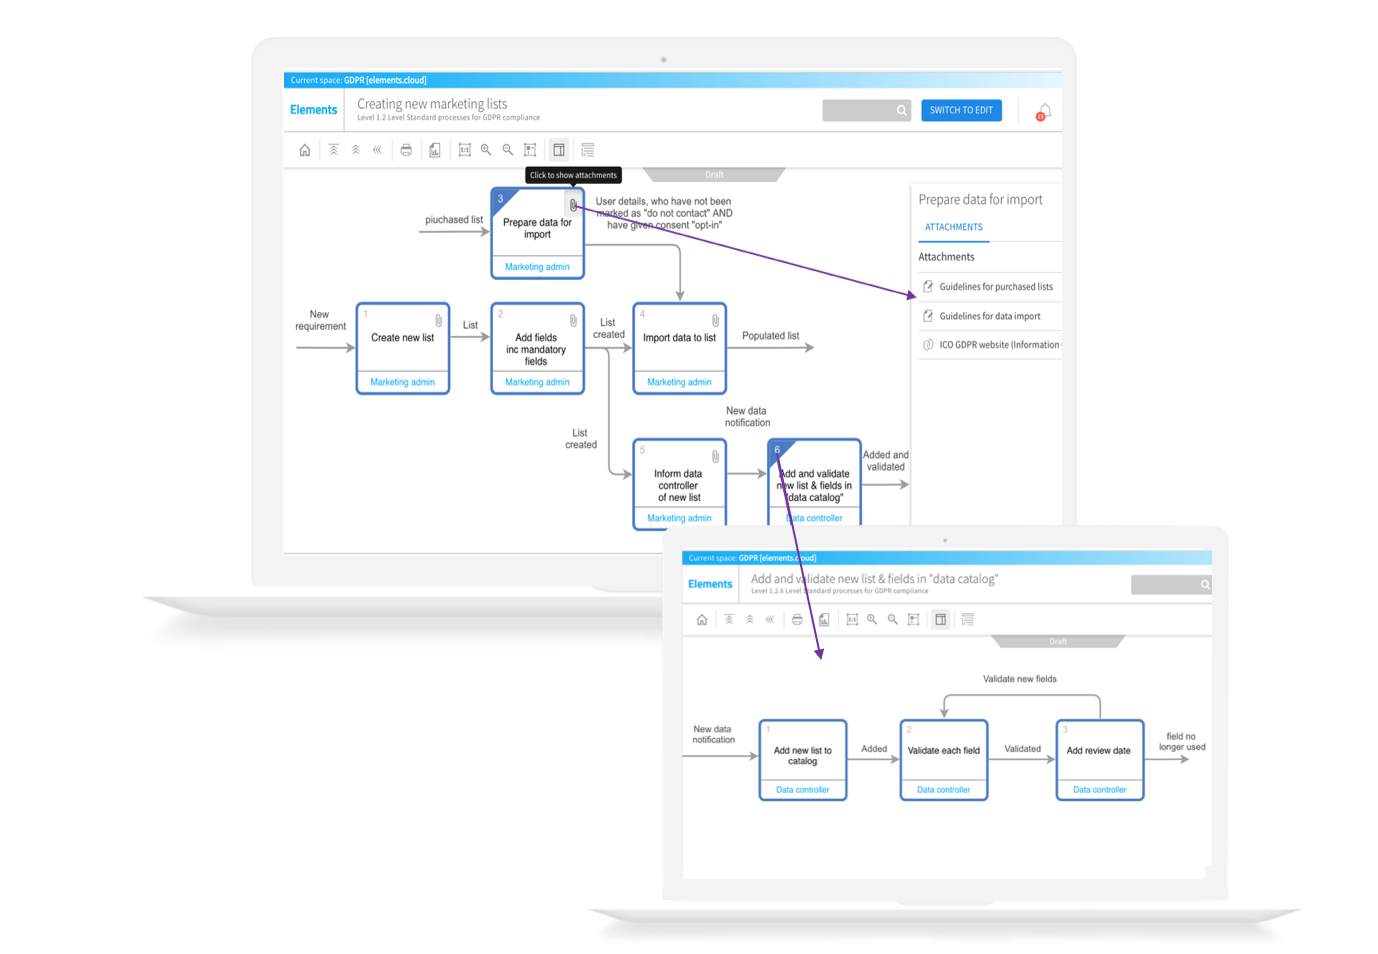1378x954 pixels.
Task: Toggle list view icon in Creating new marketing lists toolbar
Action: [588, 150]
